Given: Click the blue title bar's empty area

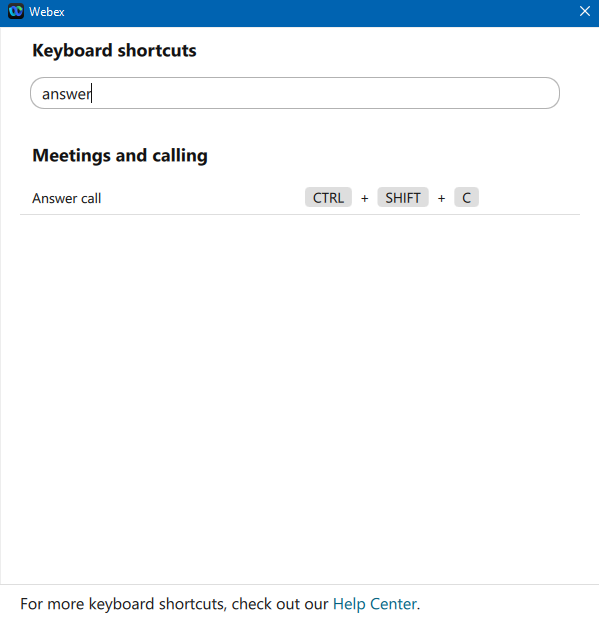Looking at the screenshot, I should point(320,12).
